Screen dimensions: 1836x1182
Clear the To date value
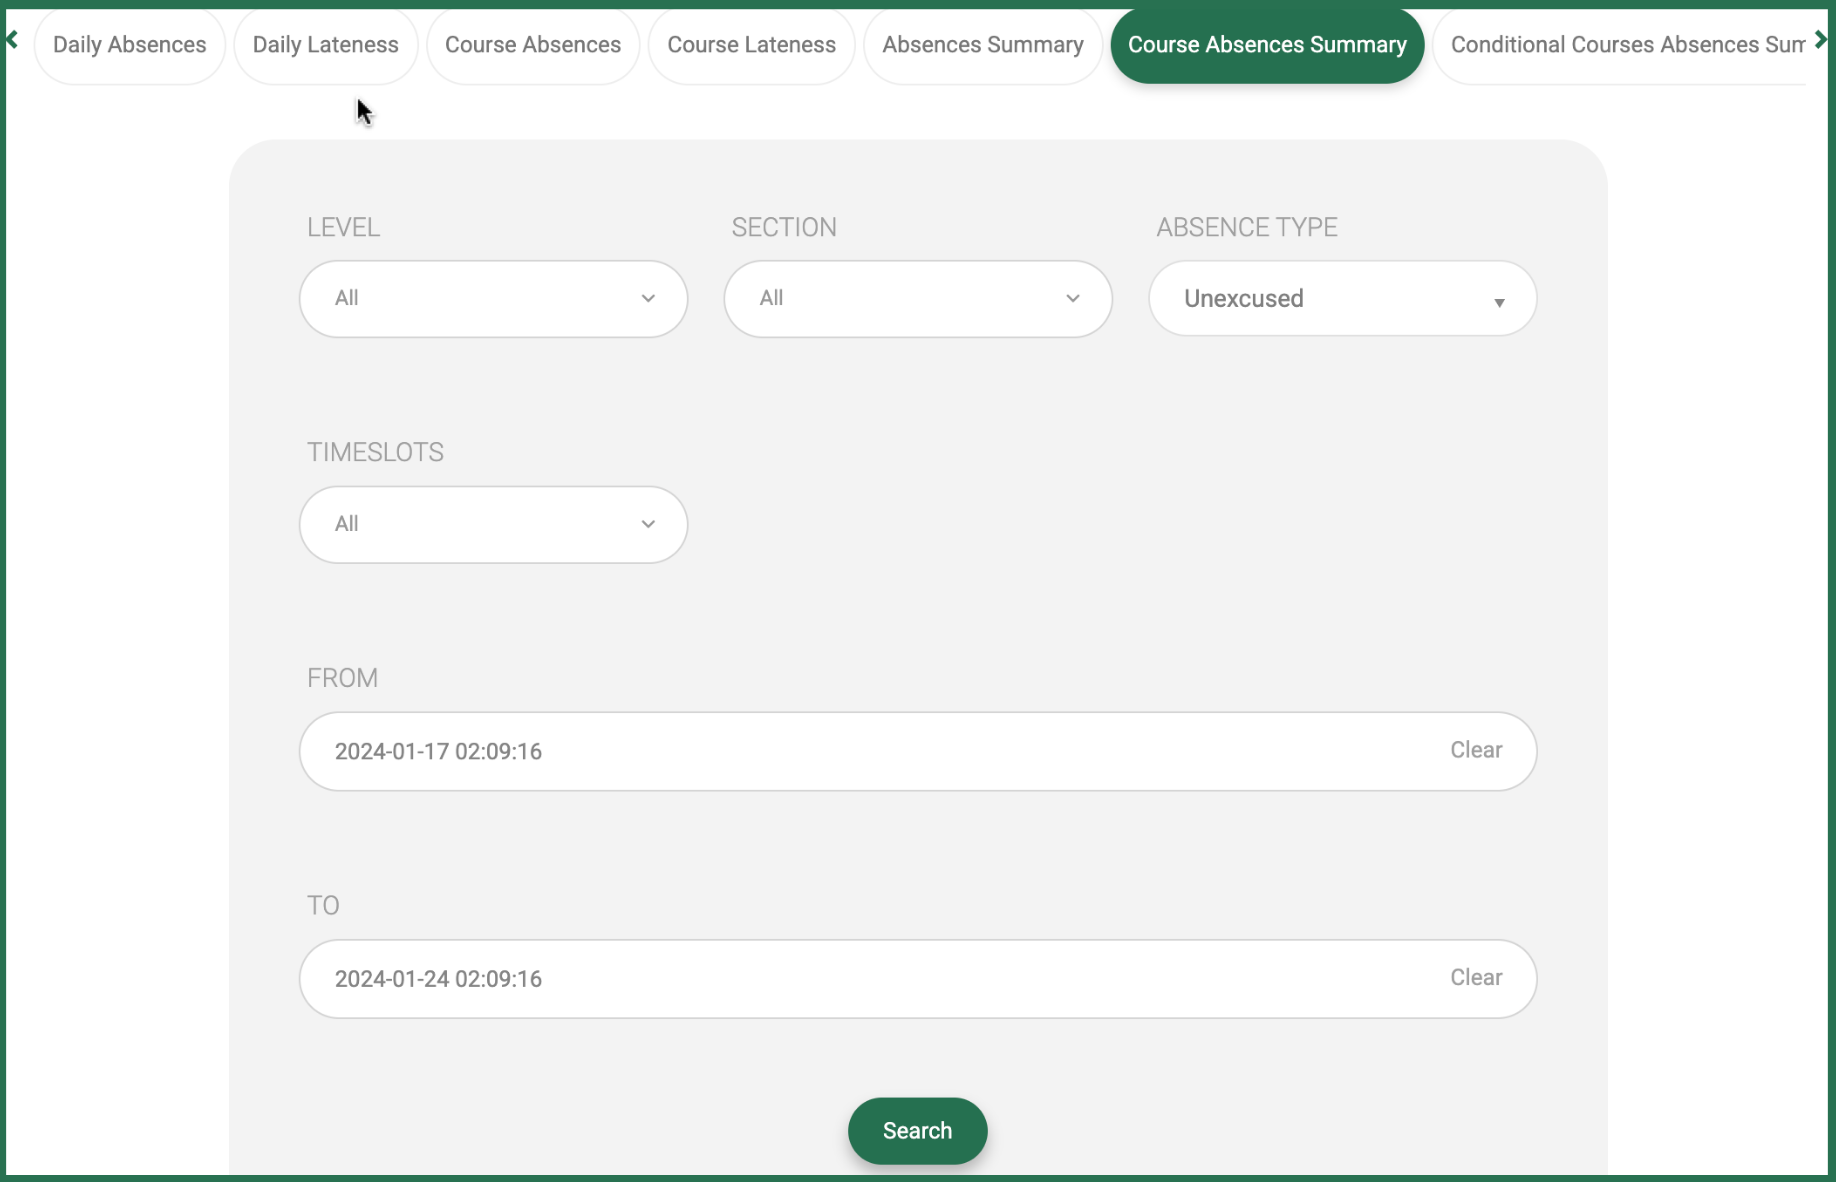pyautogui.click(x=1476, y=977)
